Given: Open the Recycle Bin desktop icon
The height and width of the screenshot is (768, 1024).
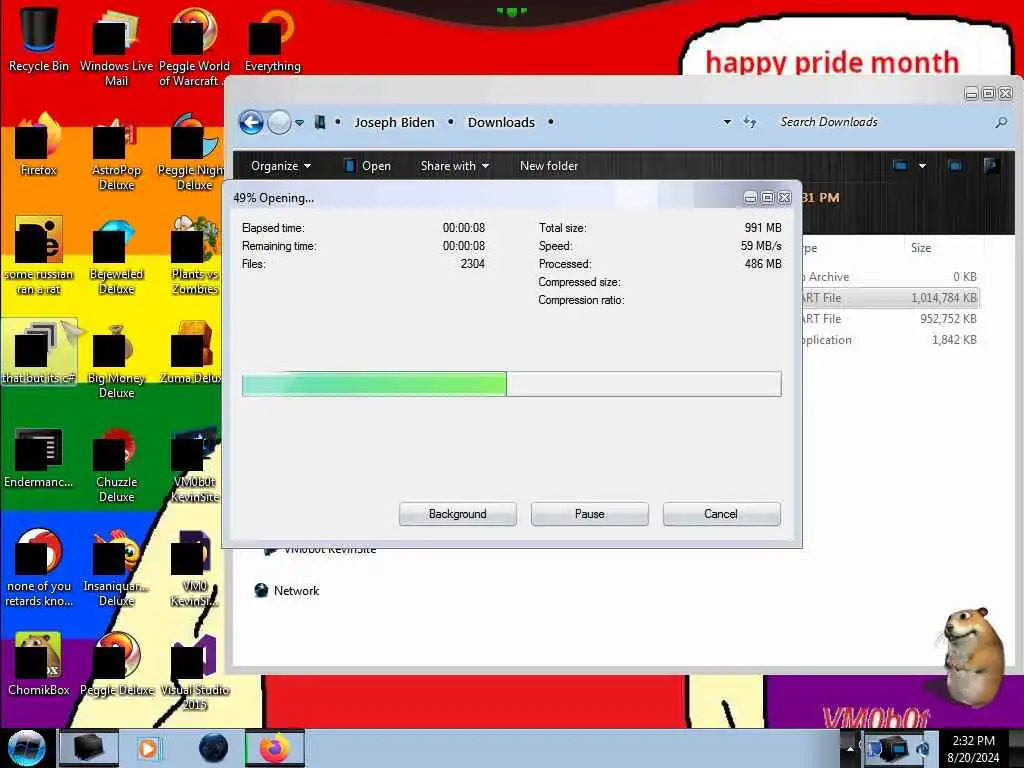Looking at the screenshot, I should [39, 40].
